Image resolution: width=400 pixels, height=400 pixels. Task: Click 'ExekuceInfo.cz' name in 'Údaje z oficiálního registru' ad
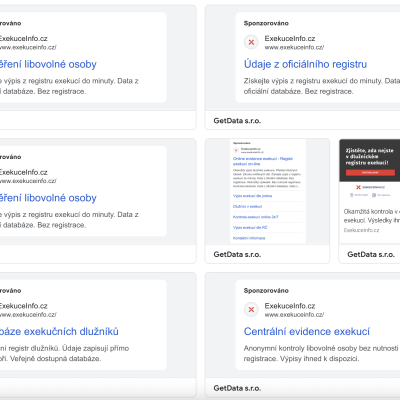tap(290, 39)
